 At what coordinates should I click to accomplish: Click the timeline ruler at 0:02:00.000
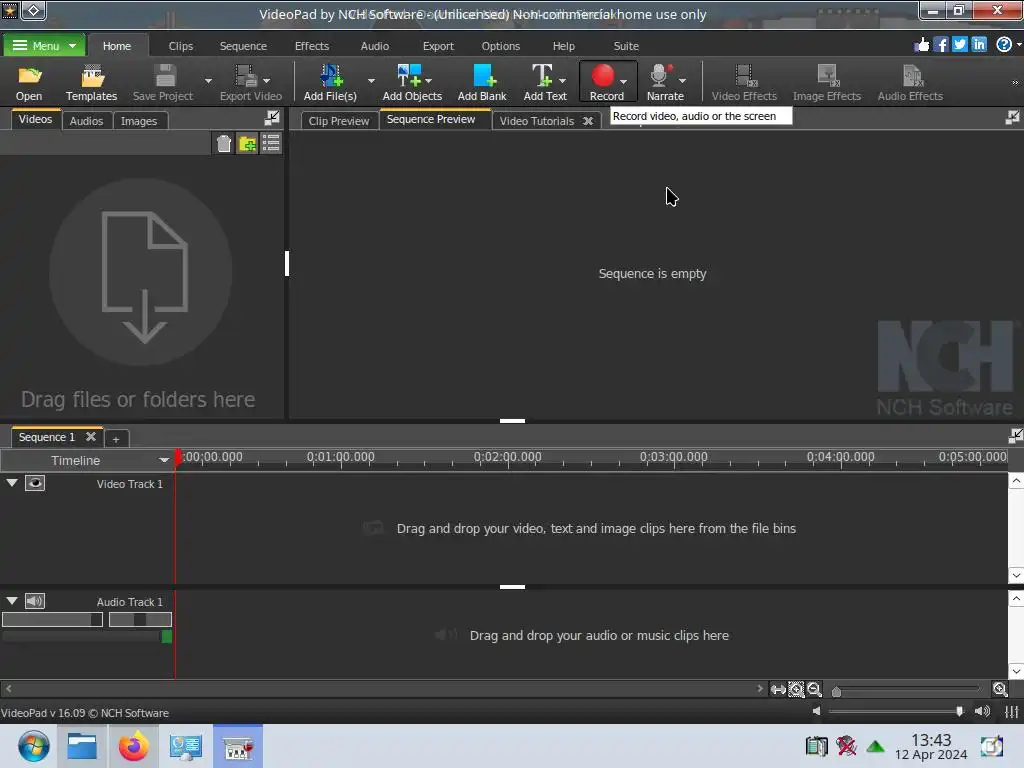507,457
